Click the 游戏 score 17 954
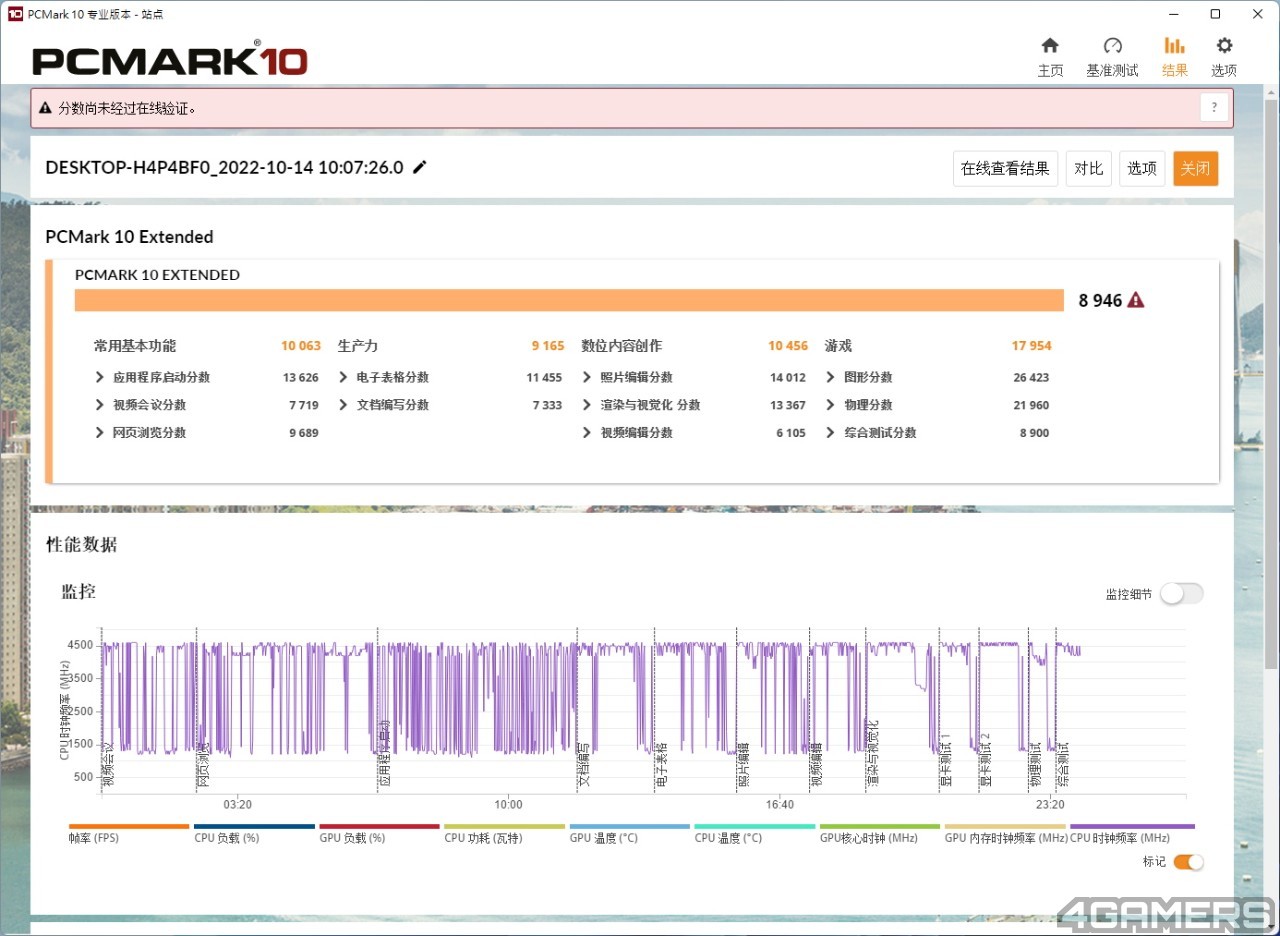1280x936 pixels. click(x=1032, y=346)
